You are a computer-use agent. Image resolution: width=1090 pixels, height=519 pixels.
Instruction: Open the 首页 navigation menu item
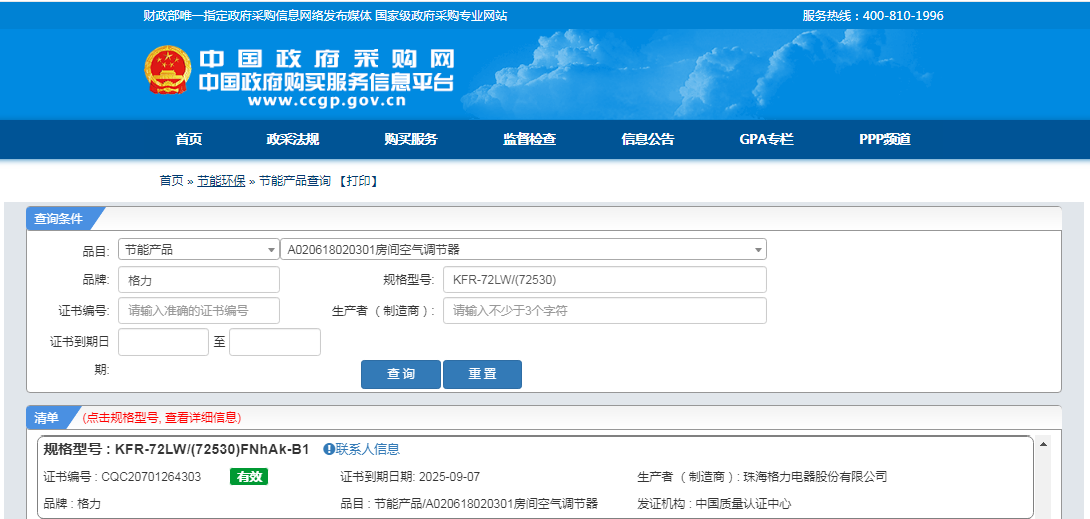[x=188, y=139]
